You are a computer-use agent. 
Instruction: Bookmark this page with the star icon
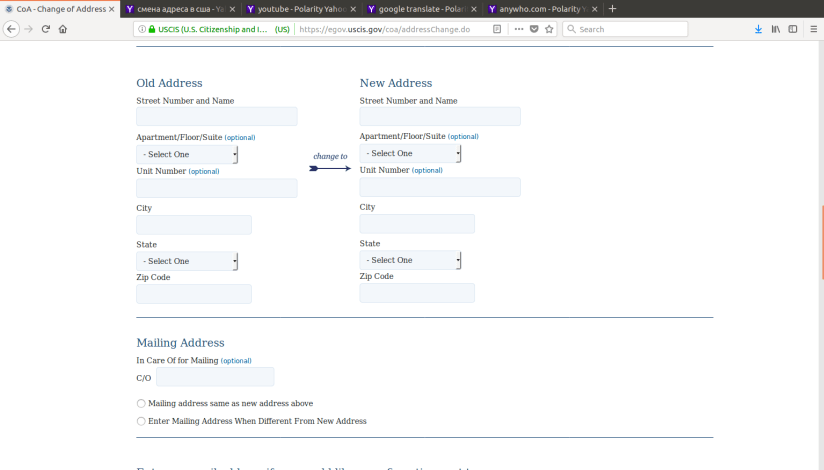click(549, 29)
